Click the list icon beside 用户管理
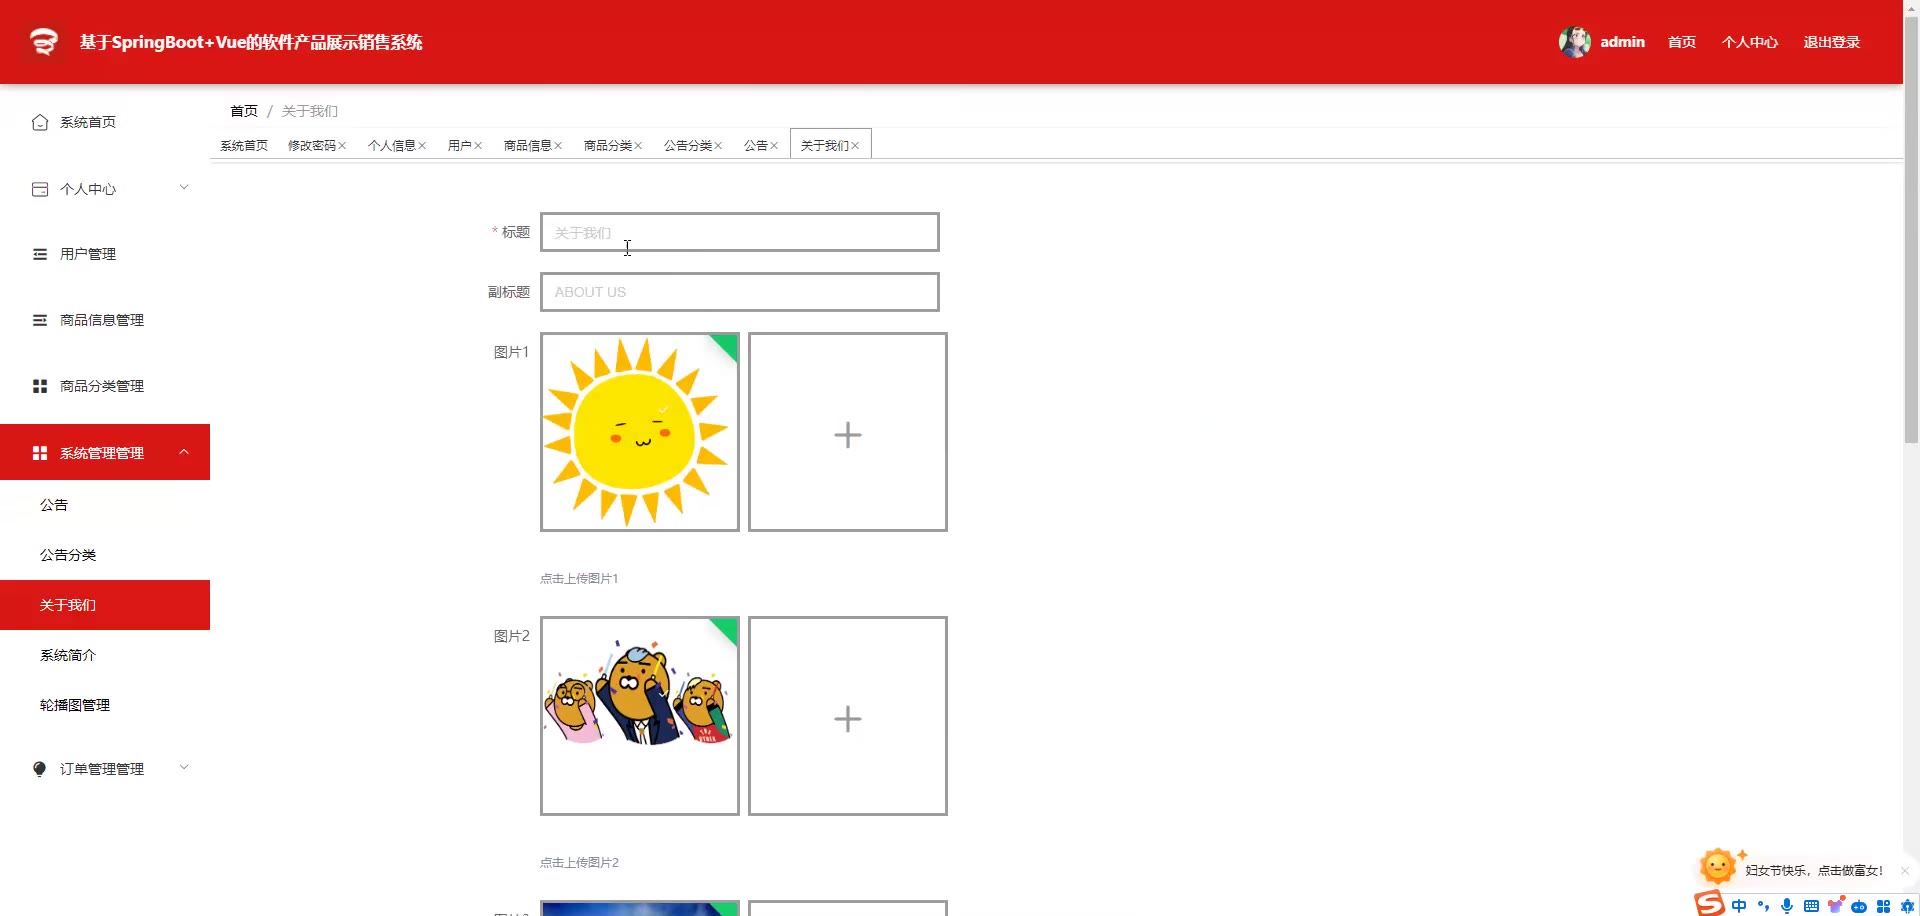The height and width of the screenshot is (916, 1920). [40, 254]
